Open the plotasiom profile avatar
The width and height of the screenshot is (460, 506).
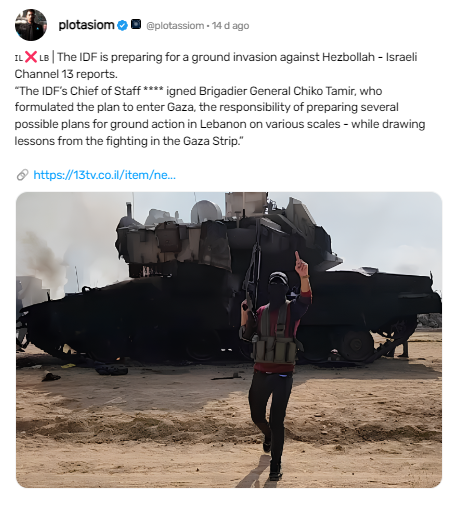click(x=31, y=25)
